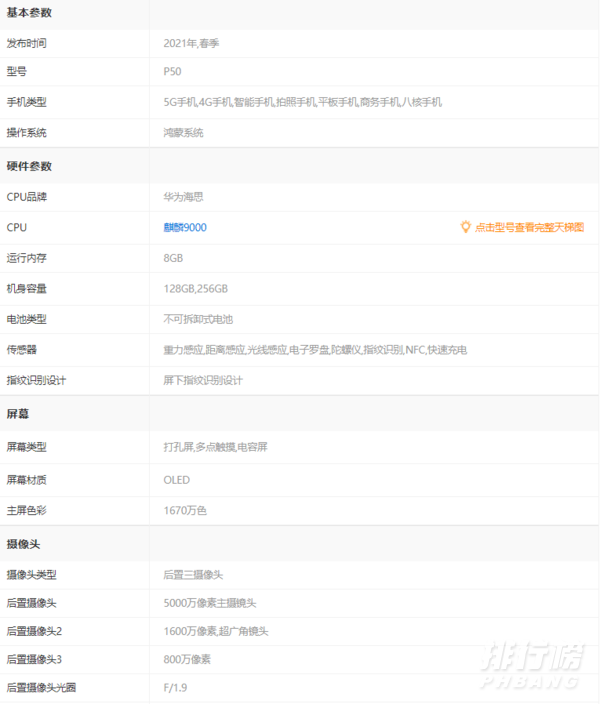Screen dimensions: 600x704
Task: Select the value 鸿蒙系统
Action: point(183,133)
